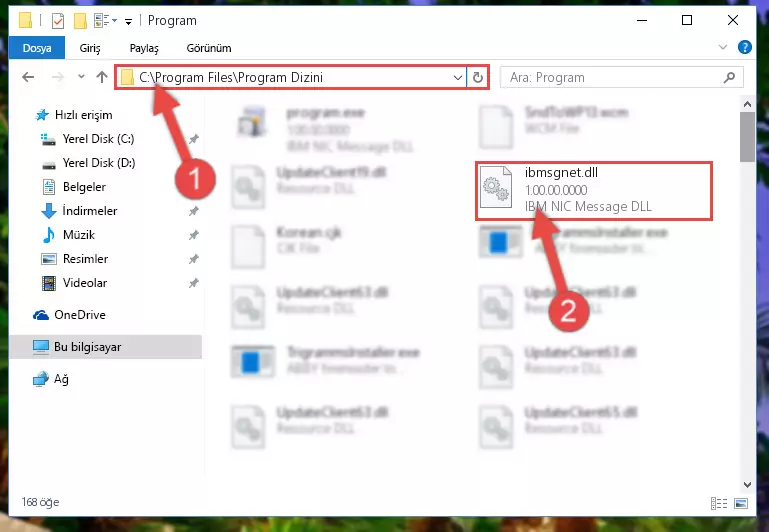The image size is (769, 532).
Task: Open recent locations dropdown arrow
Action: coord(81,76)
